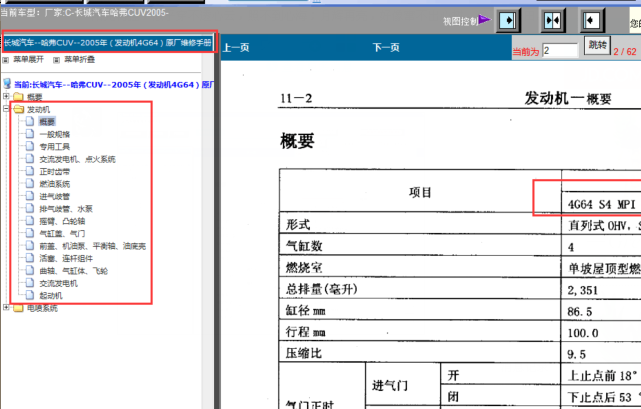Click the page icon beside 正时齿带
This screenshot has height=409, width=641.
coord(31,171)
